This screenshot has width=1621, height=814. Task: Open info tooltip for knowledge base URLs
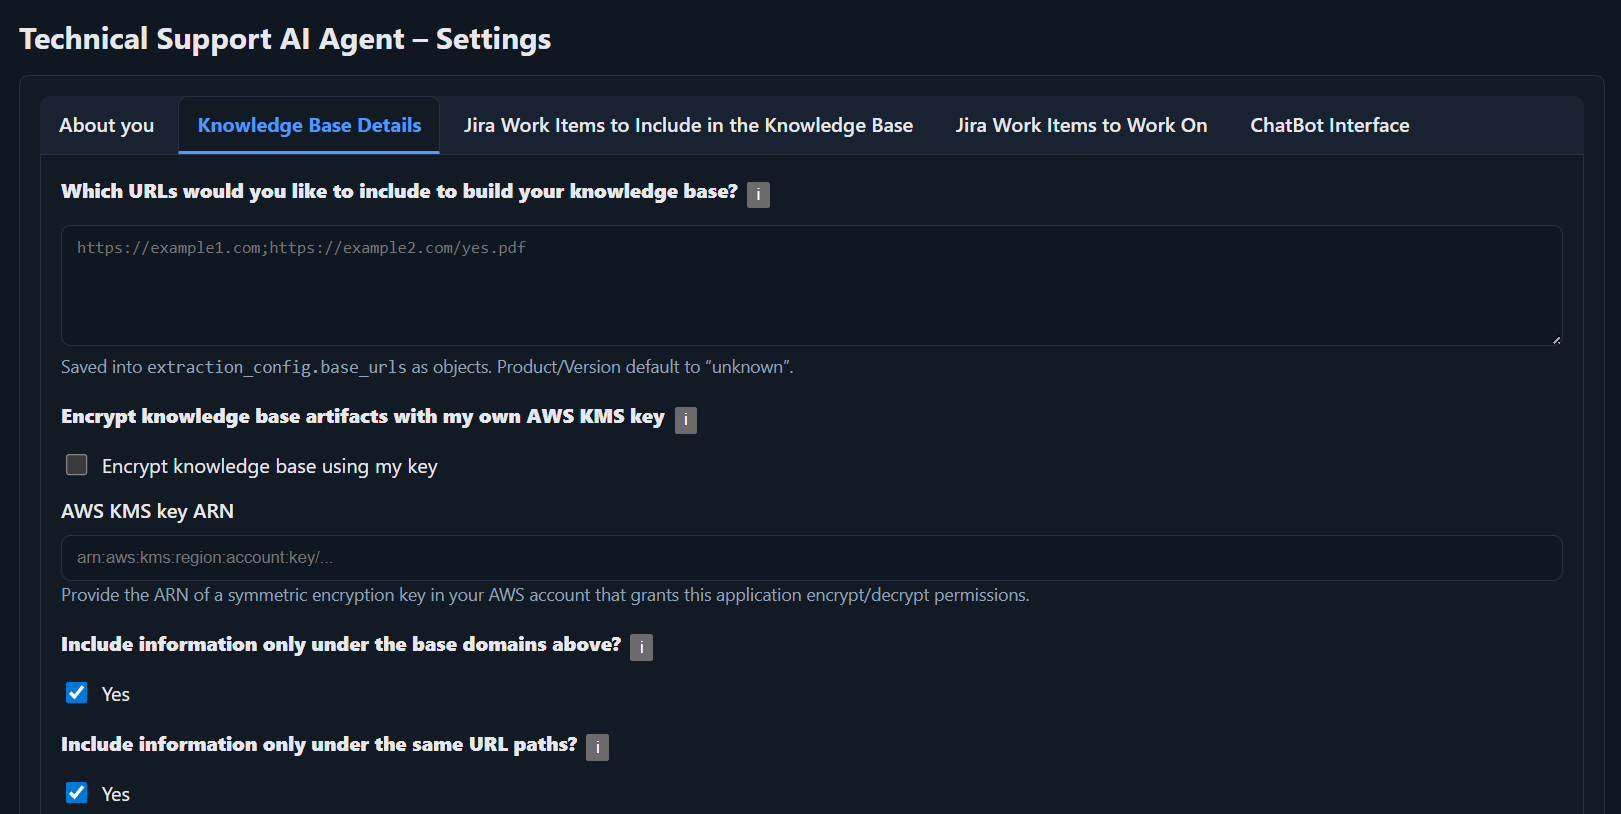tap(758, 194)
